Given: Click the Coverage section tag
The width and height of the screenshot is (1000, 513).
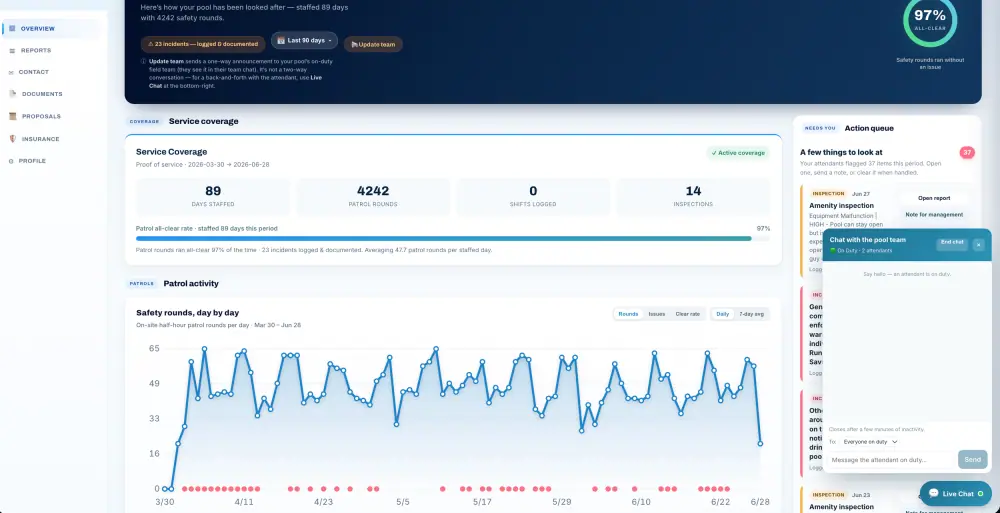Looking at the screenshot, I should [x=144, y=121].
